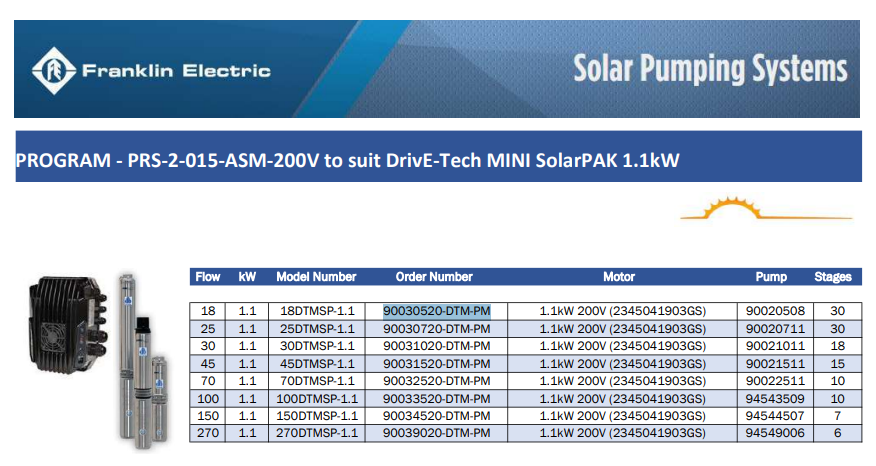Click stages value 6
The width and height of the screenshot is (876, 466).
point(837,433)
